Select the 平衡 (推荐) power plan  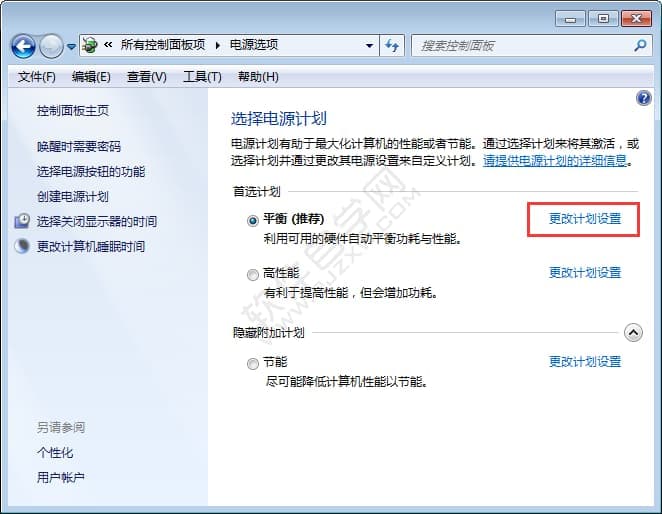(x=252, y=220)
